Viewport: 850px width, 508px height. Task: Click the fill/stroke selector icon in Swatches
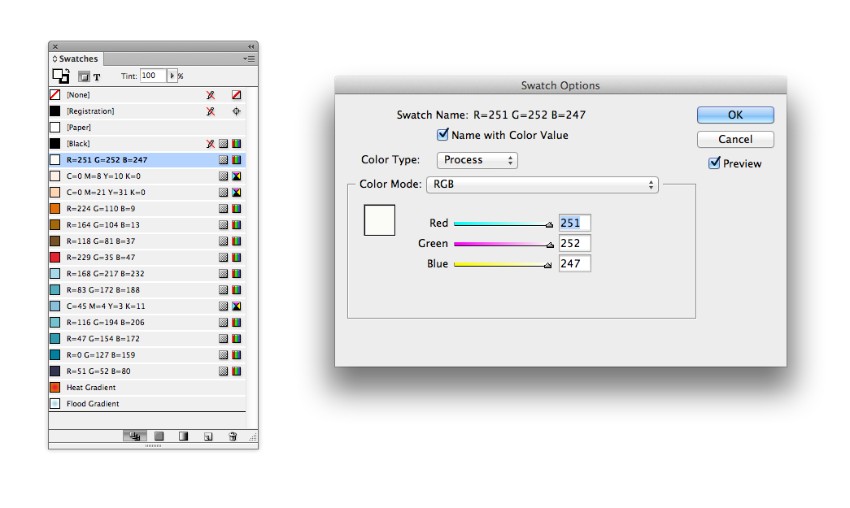click(60, 76)
